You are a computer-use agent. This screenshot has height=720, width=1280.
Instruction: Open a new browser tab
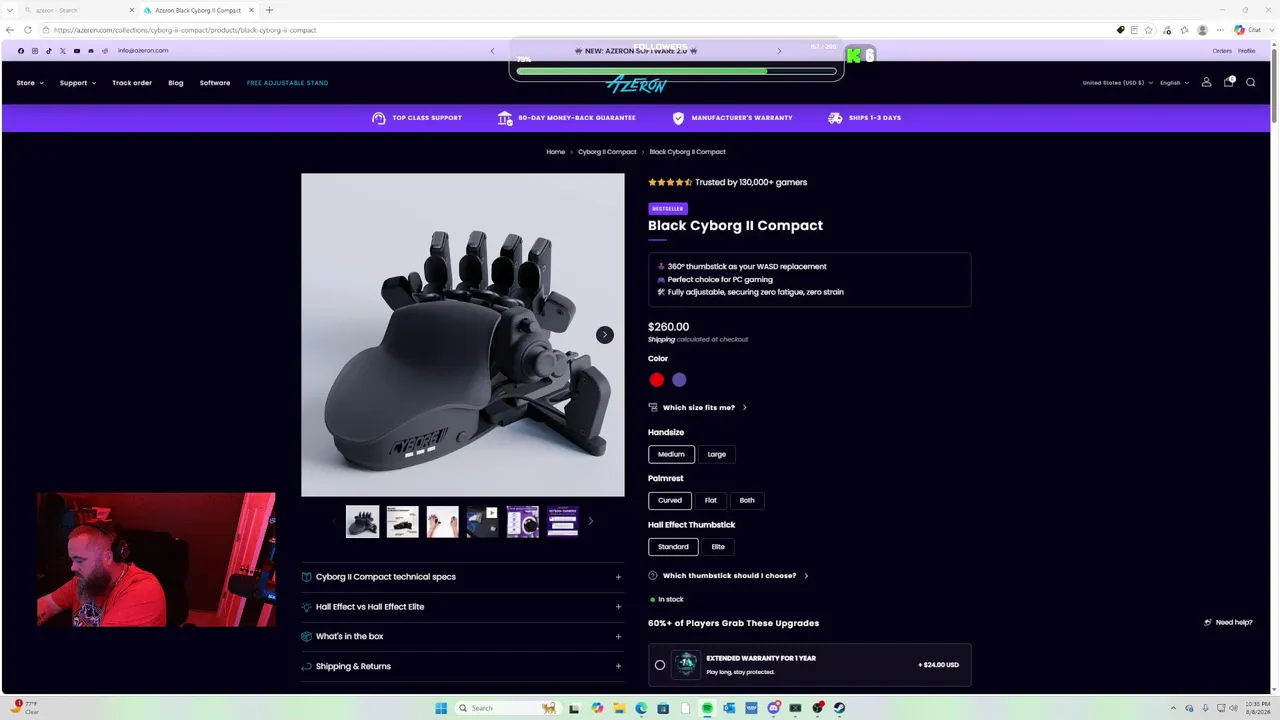(x=269, y=10)
